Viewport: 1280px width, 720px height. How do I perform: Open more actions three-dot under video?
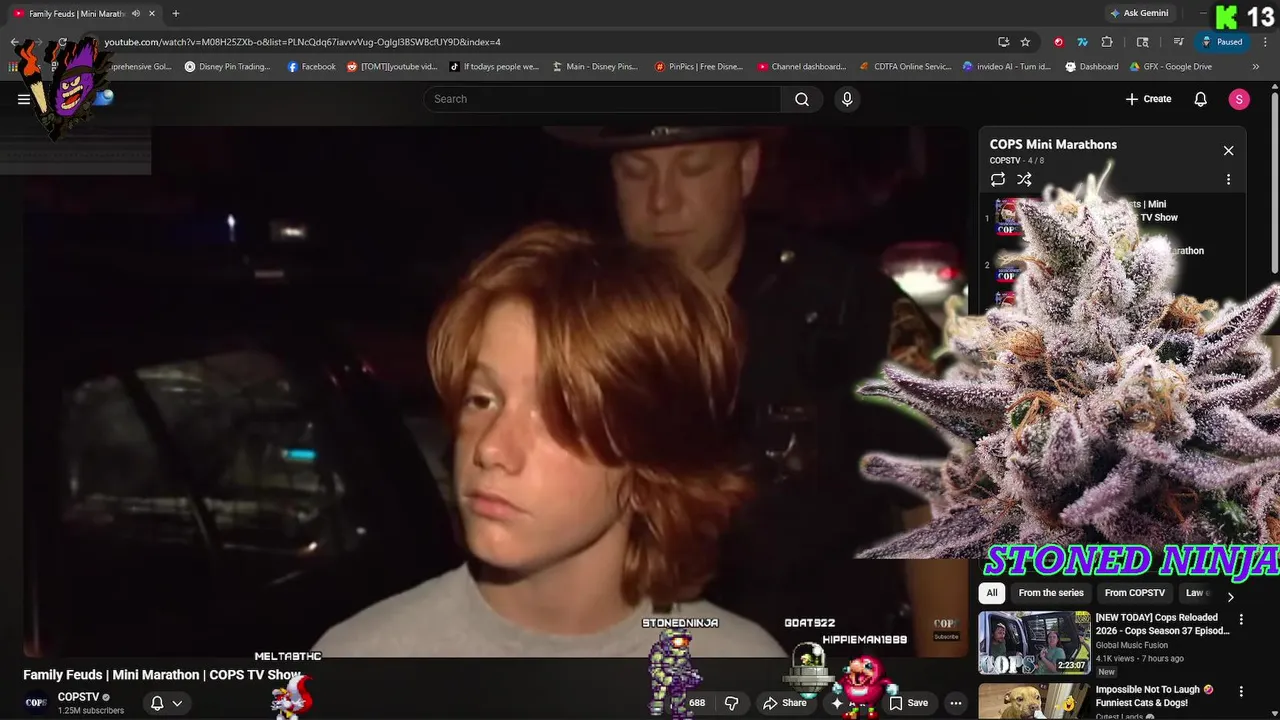(x=956, y=703)
